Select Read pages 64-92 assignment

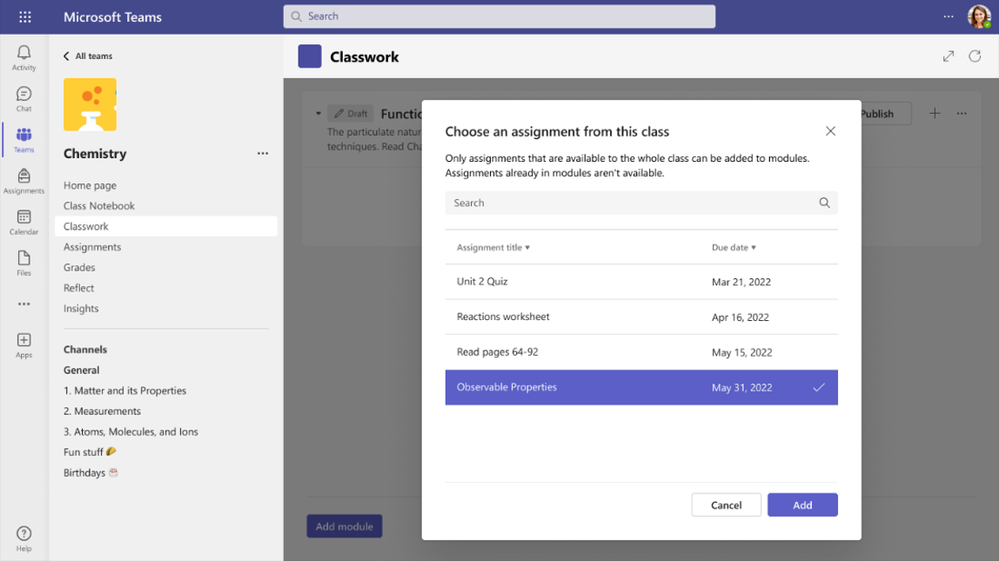pyautogui.click(x=641, y=352)
